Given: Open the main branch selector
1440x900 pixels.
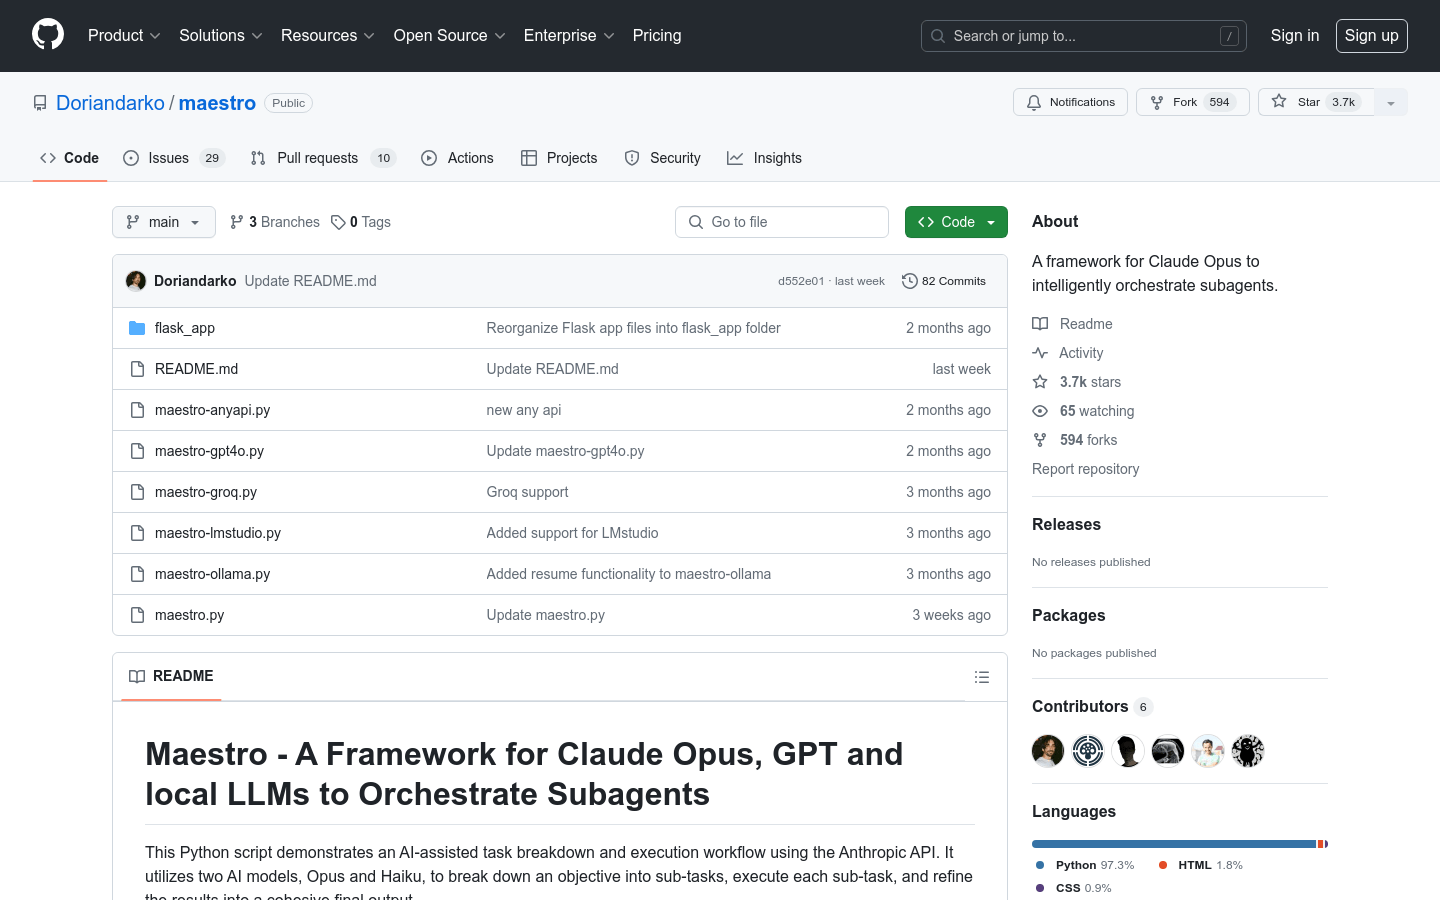Looking at the screenshot, I should (164, 222).
